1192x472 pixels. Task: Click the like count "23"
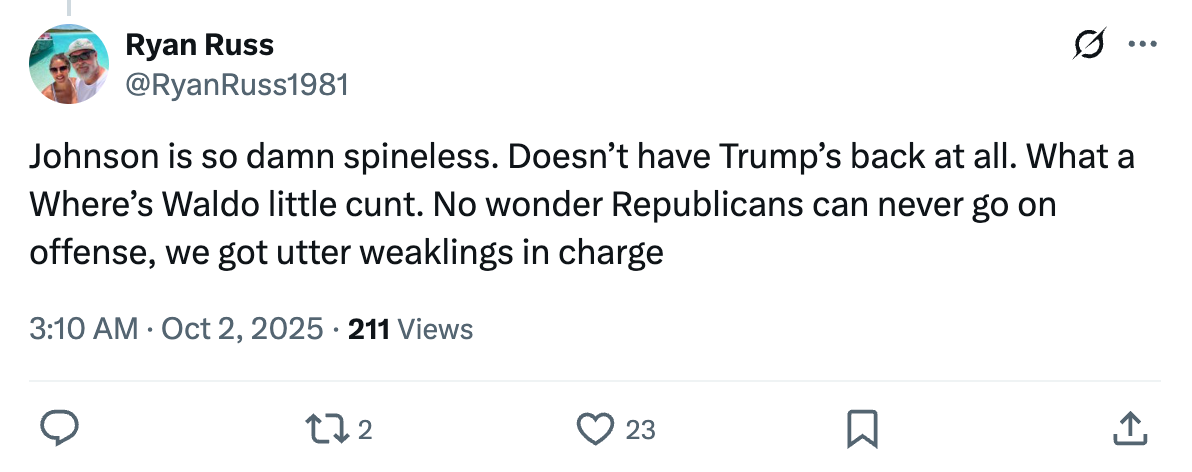coord(640,430)
